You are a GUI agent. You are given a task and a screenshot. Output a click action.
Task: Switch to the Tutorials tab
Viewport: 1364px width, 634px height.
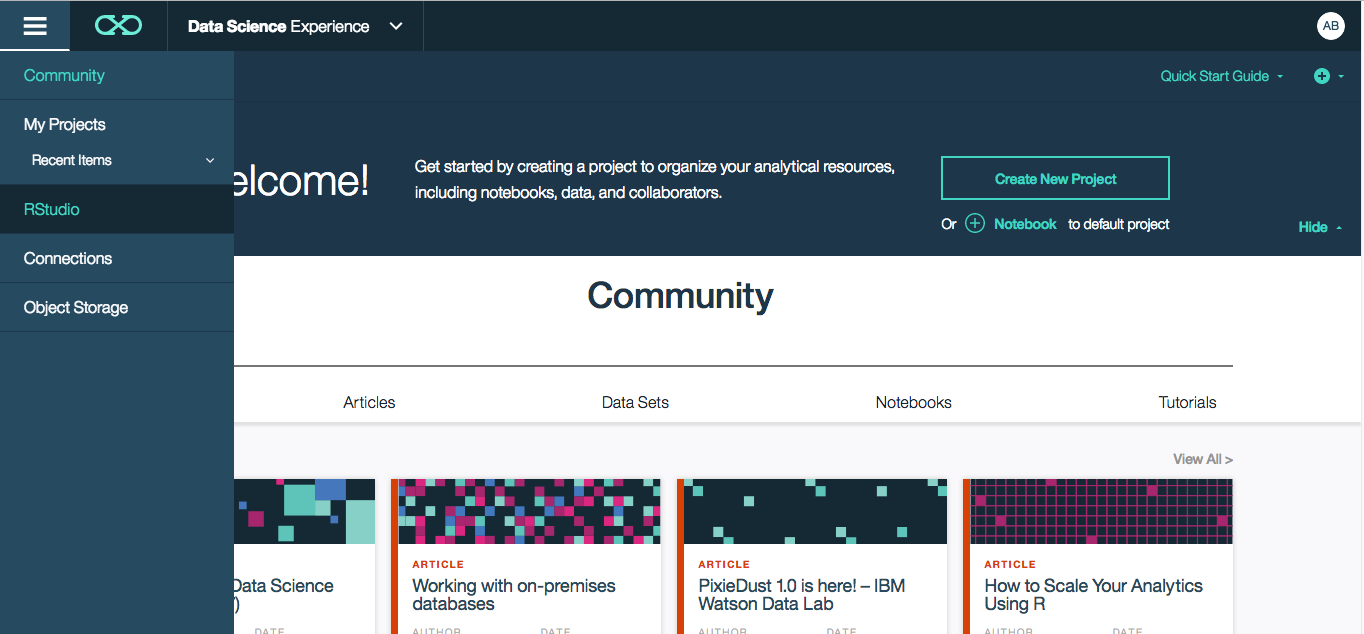1187,402
